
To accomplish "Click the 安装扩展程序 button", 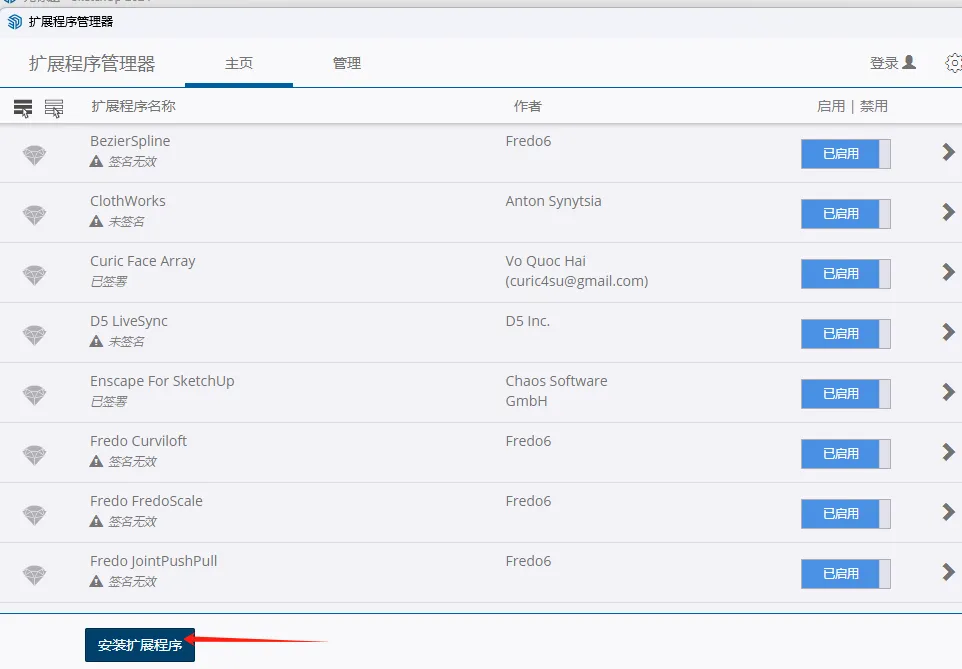I will coord(140,645).
